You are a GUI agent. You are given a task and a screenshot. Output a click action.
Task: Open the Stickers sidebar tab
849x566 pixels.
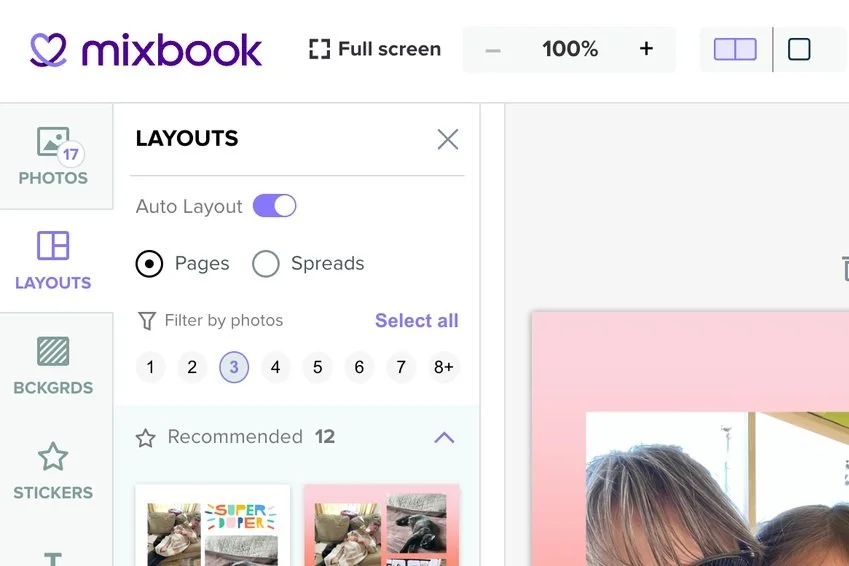tap(53, 471)
